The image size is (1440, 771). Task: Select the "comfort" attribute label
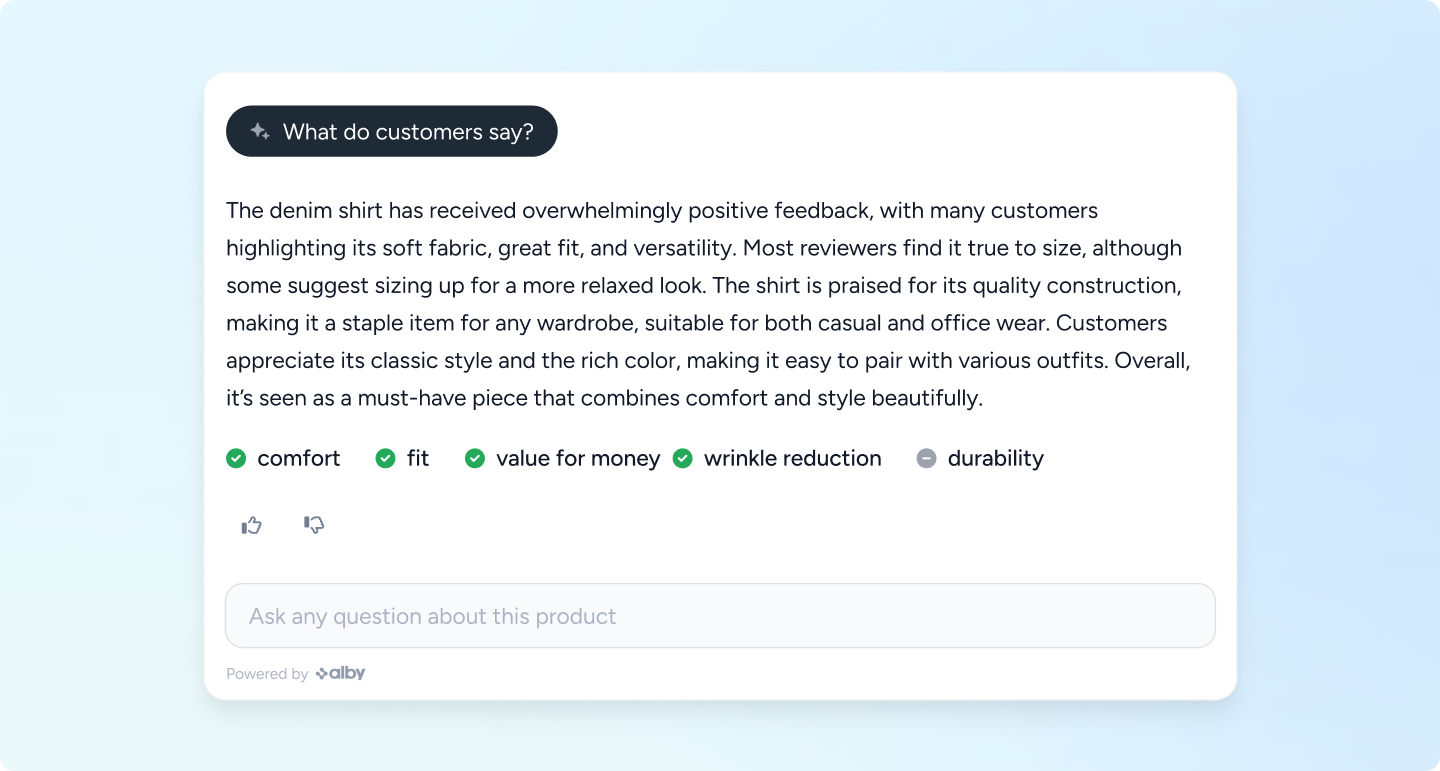(x=298, y=458)
